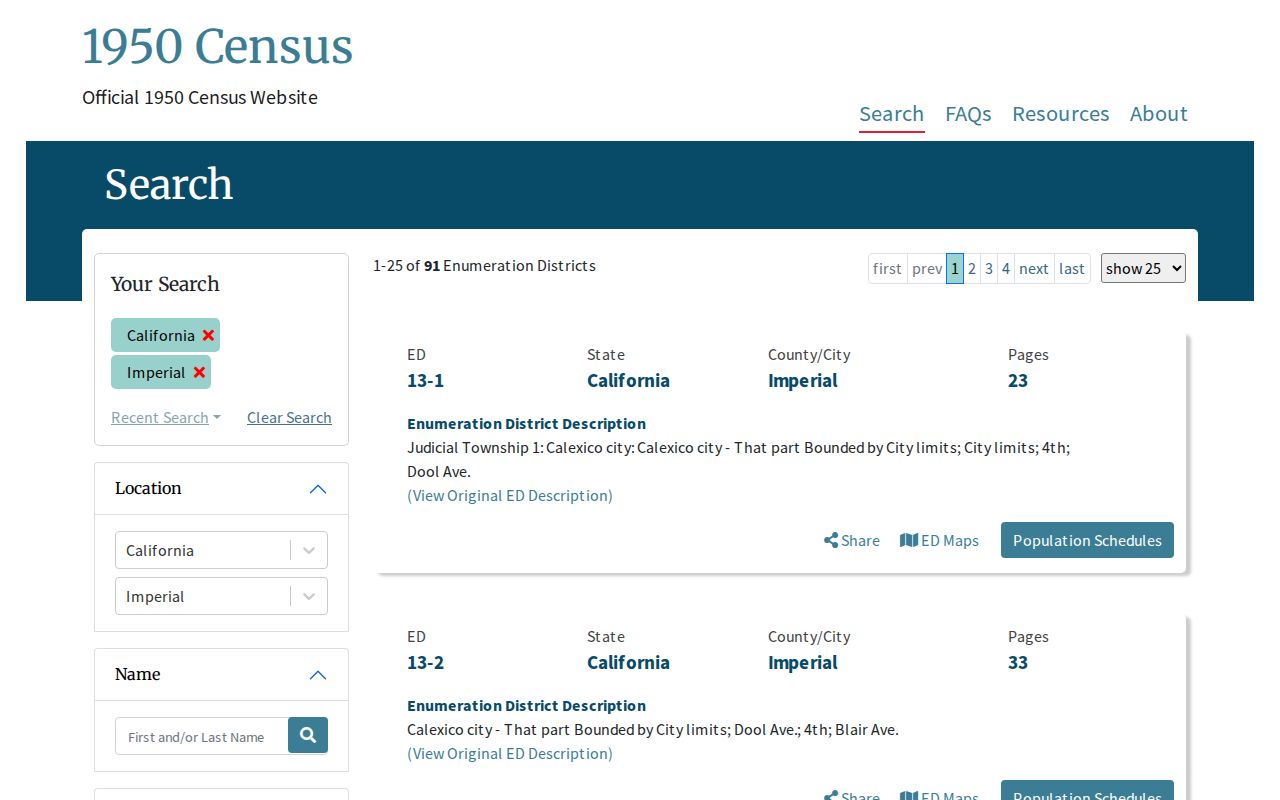The height and width of the screenshot is (800, 1280).
Task: Collapse the Name panel chevron
Action: [318, 675]
